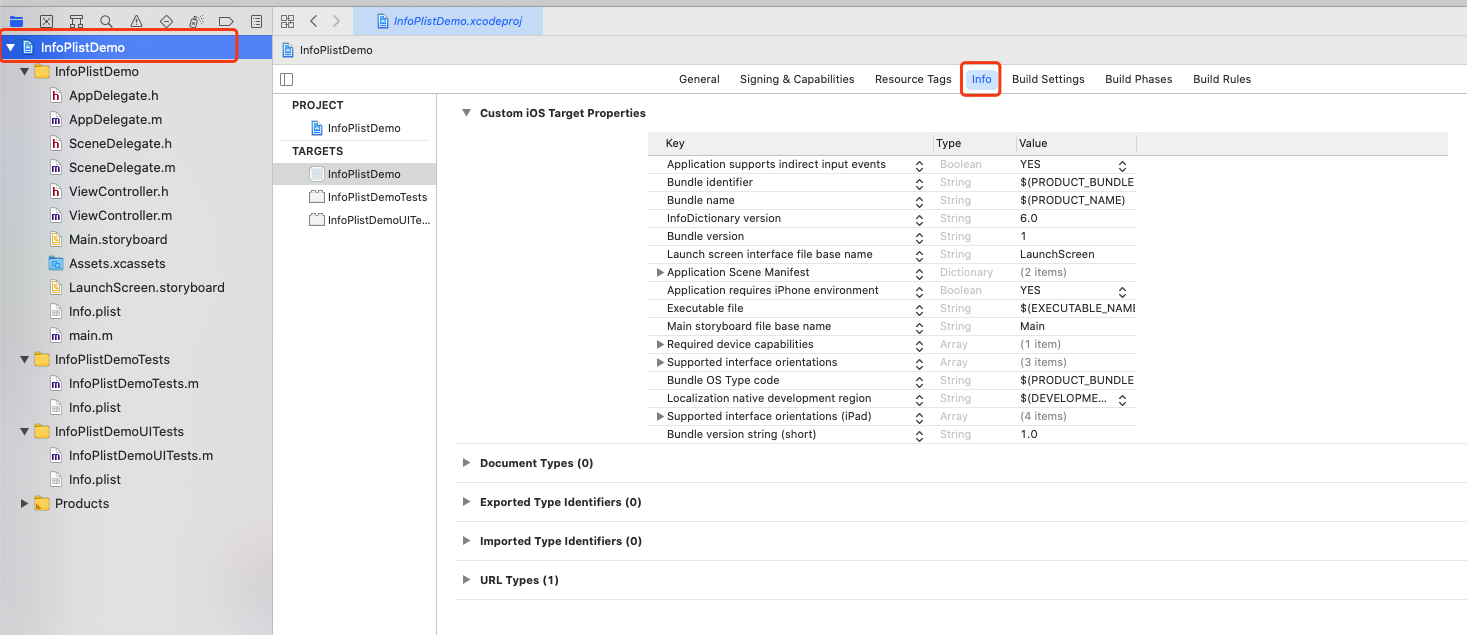The image size is (1467, 635).
Task: Show the Symbol navigator hierarchy icon
Action: [76, 21]
